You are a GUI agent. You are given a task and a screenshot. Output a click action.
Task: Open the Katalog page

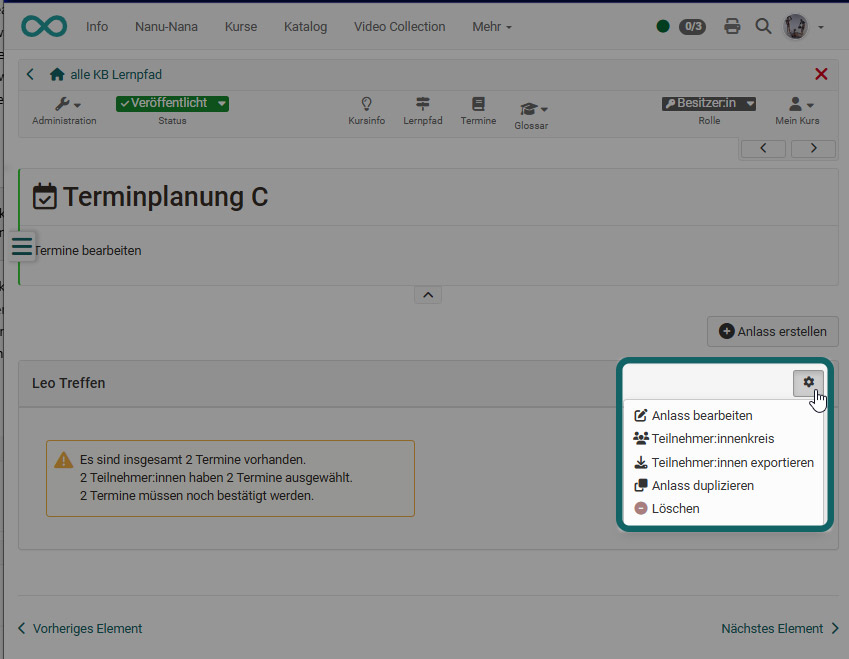305,27
